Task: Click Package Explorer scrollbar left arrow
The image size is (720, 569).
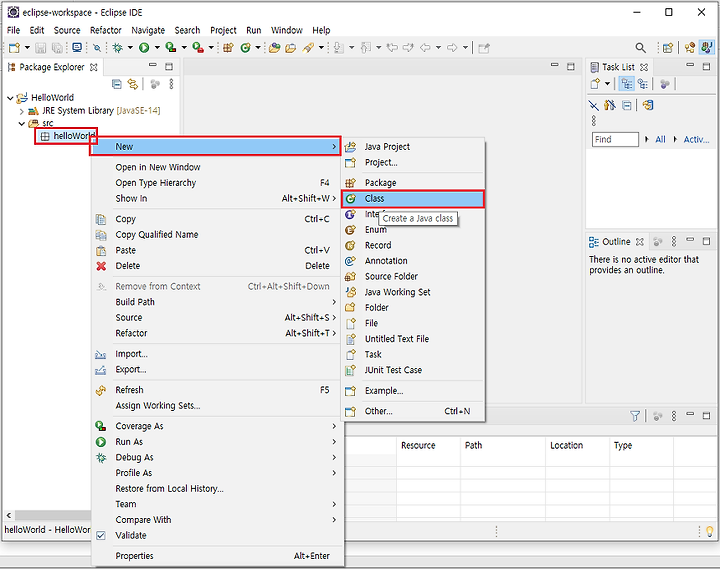Action: tap(9, 515)
